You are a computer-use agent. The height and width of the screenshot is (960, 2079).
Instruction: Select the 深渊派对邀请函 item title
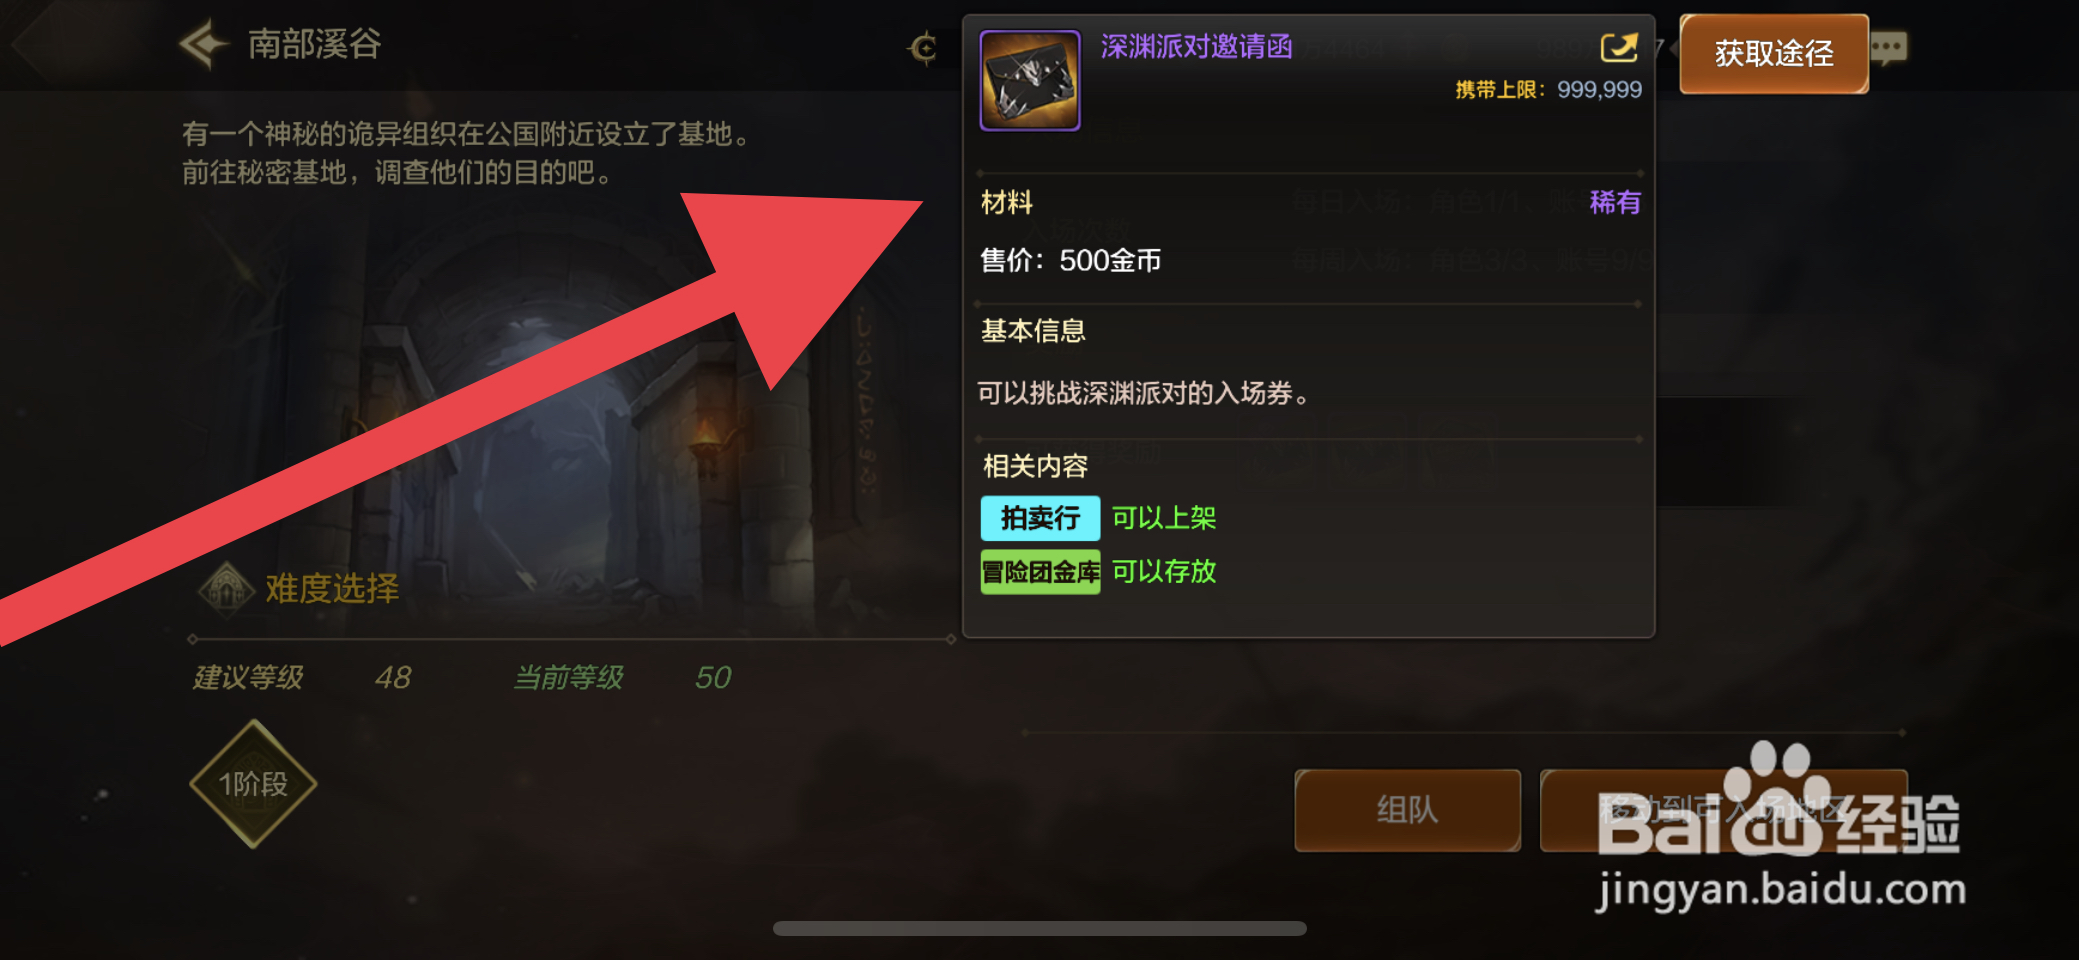tap(1196, 47)
